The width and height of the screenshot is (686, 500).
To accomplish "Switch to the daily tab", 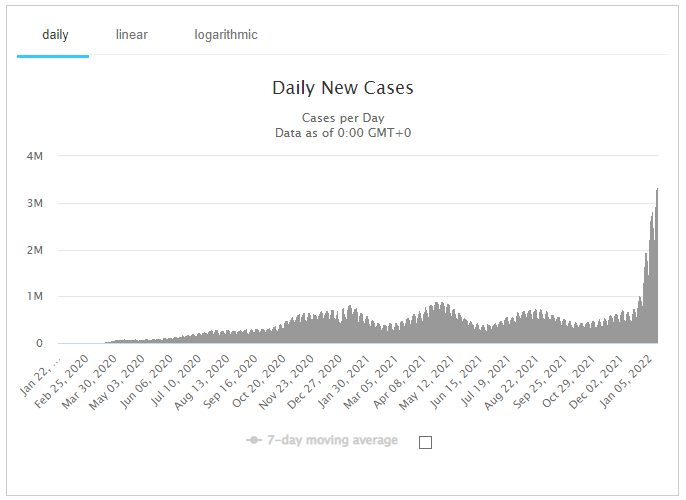I will [x=55, y=35].
